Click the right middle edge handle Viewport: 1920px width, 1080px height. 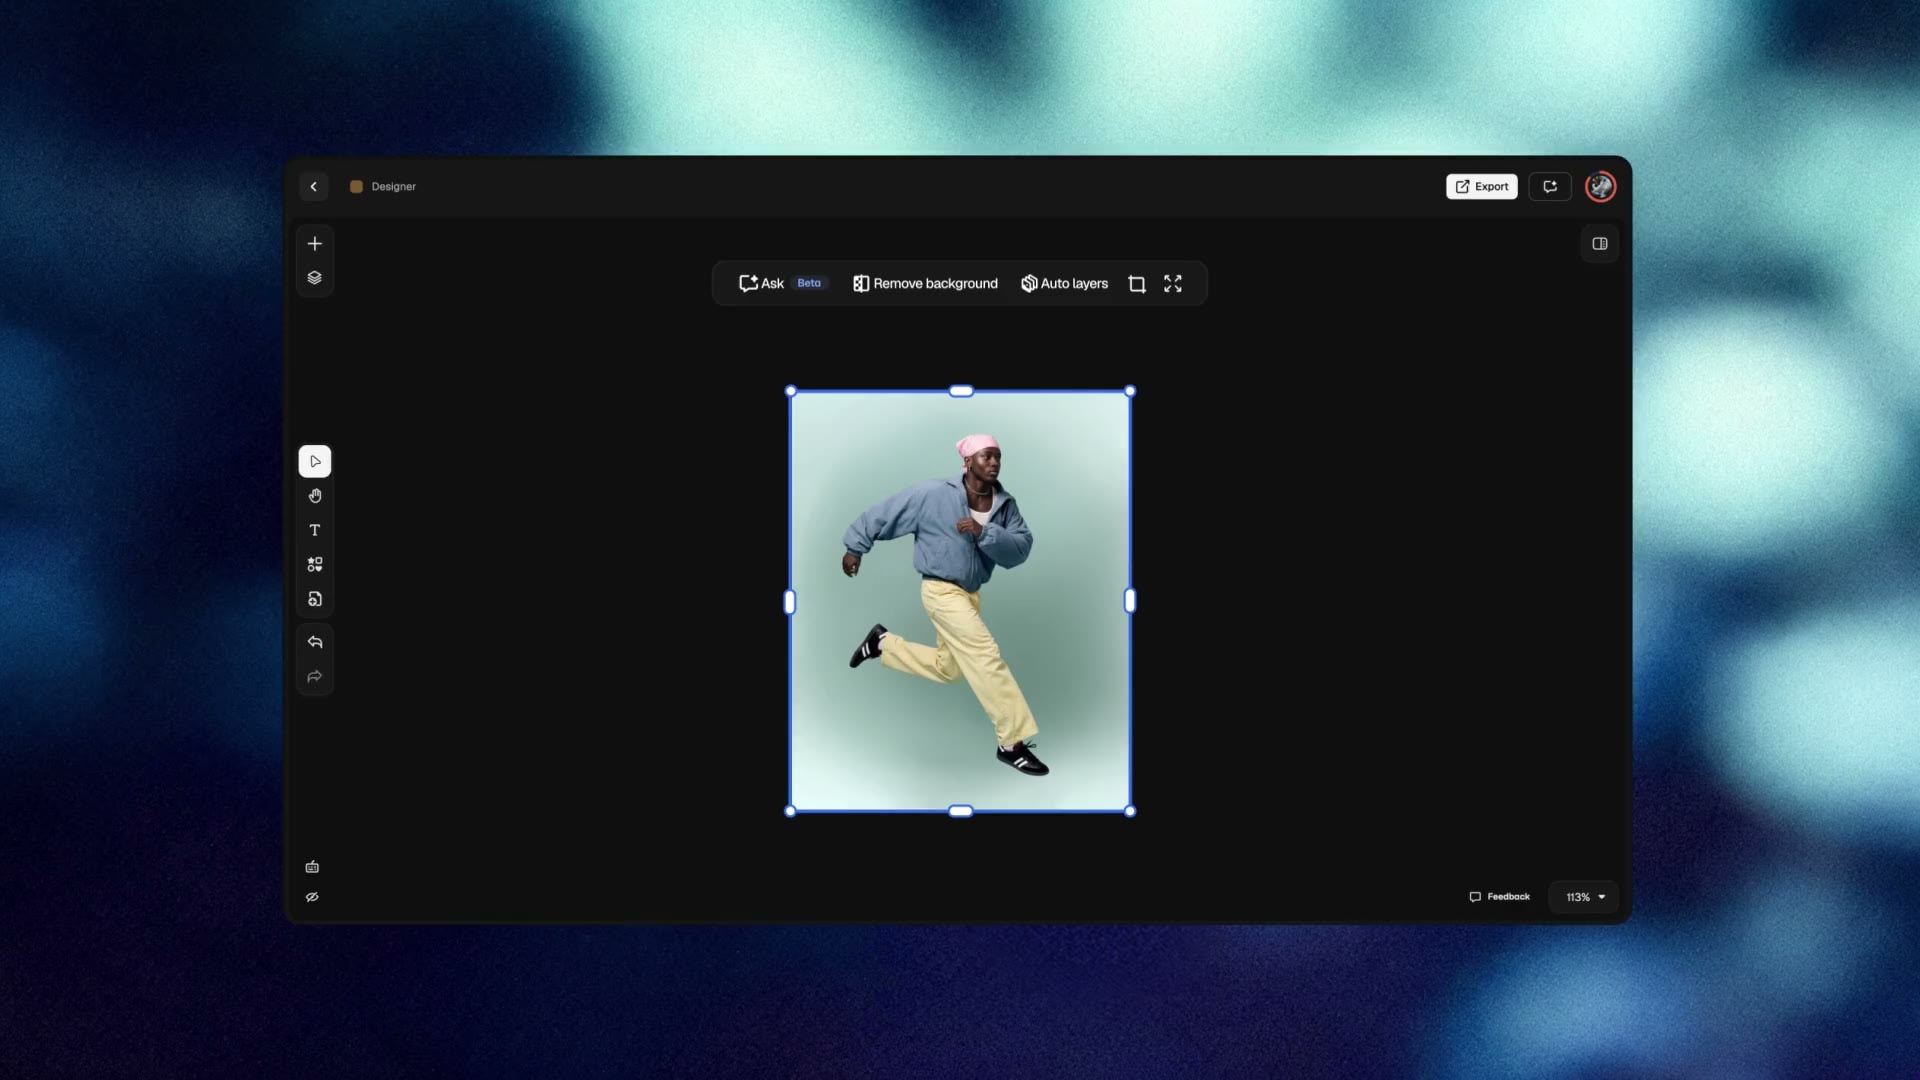pos(1130,601)
